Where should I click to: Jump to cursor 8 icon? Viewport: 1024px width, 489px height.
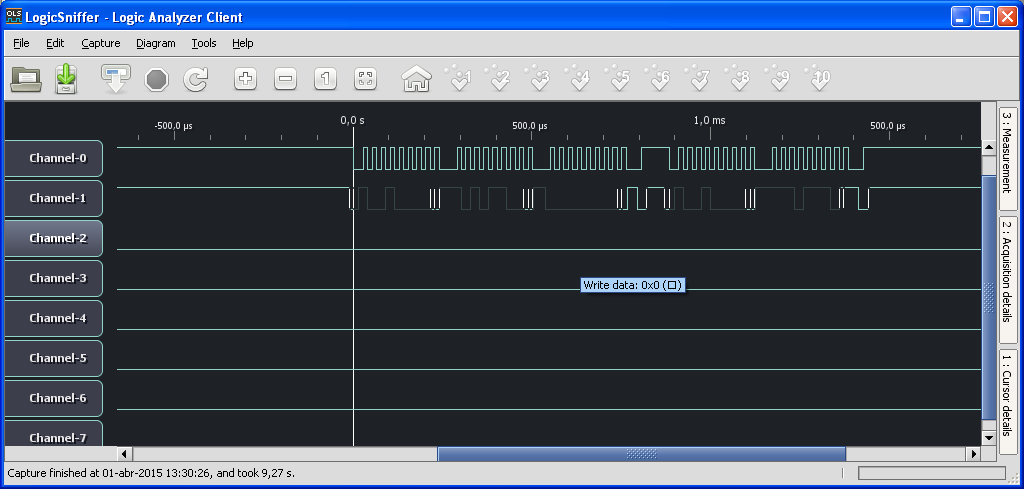tap(737, 78)
